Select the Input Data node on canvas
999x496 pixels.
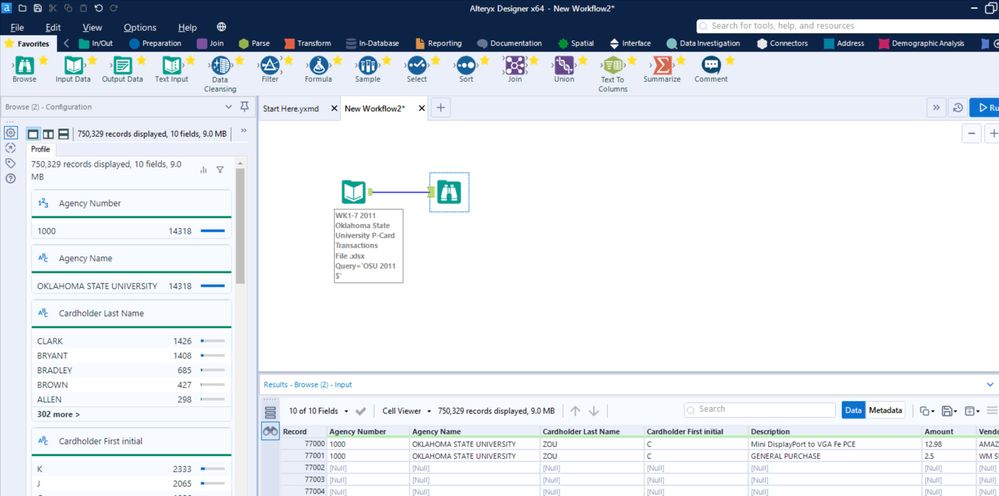[354, 192]
